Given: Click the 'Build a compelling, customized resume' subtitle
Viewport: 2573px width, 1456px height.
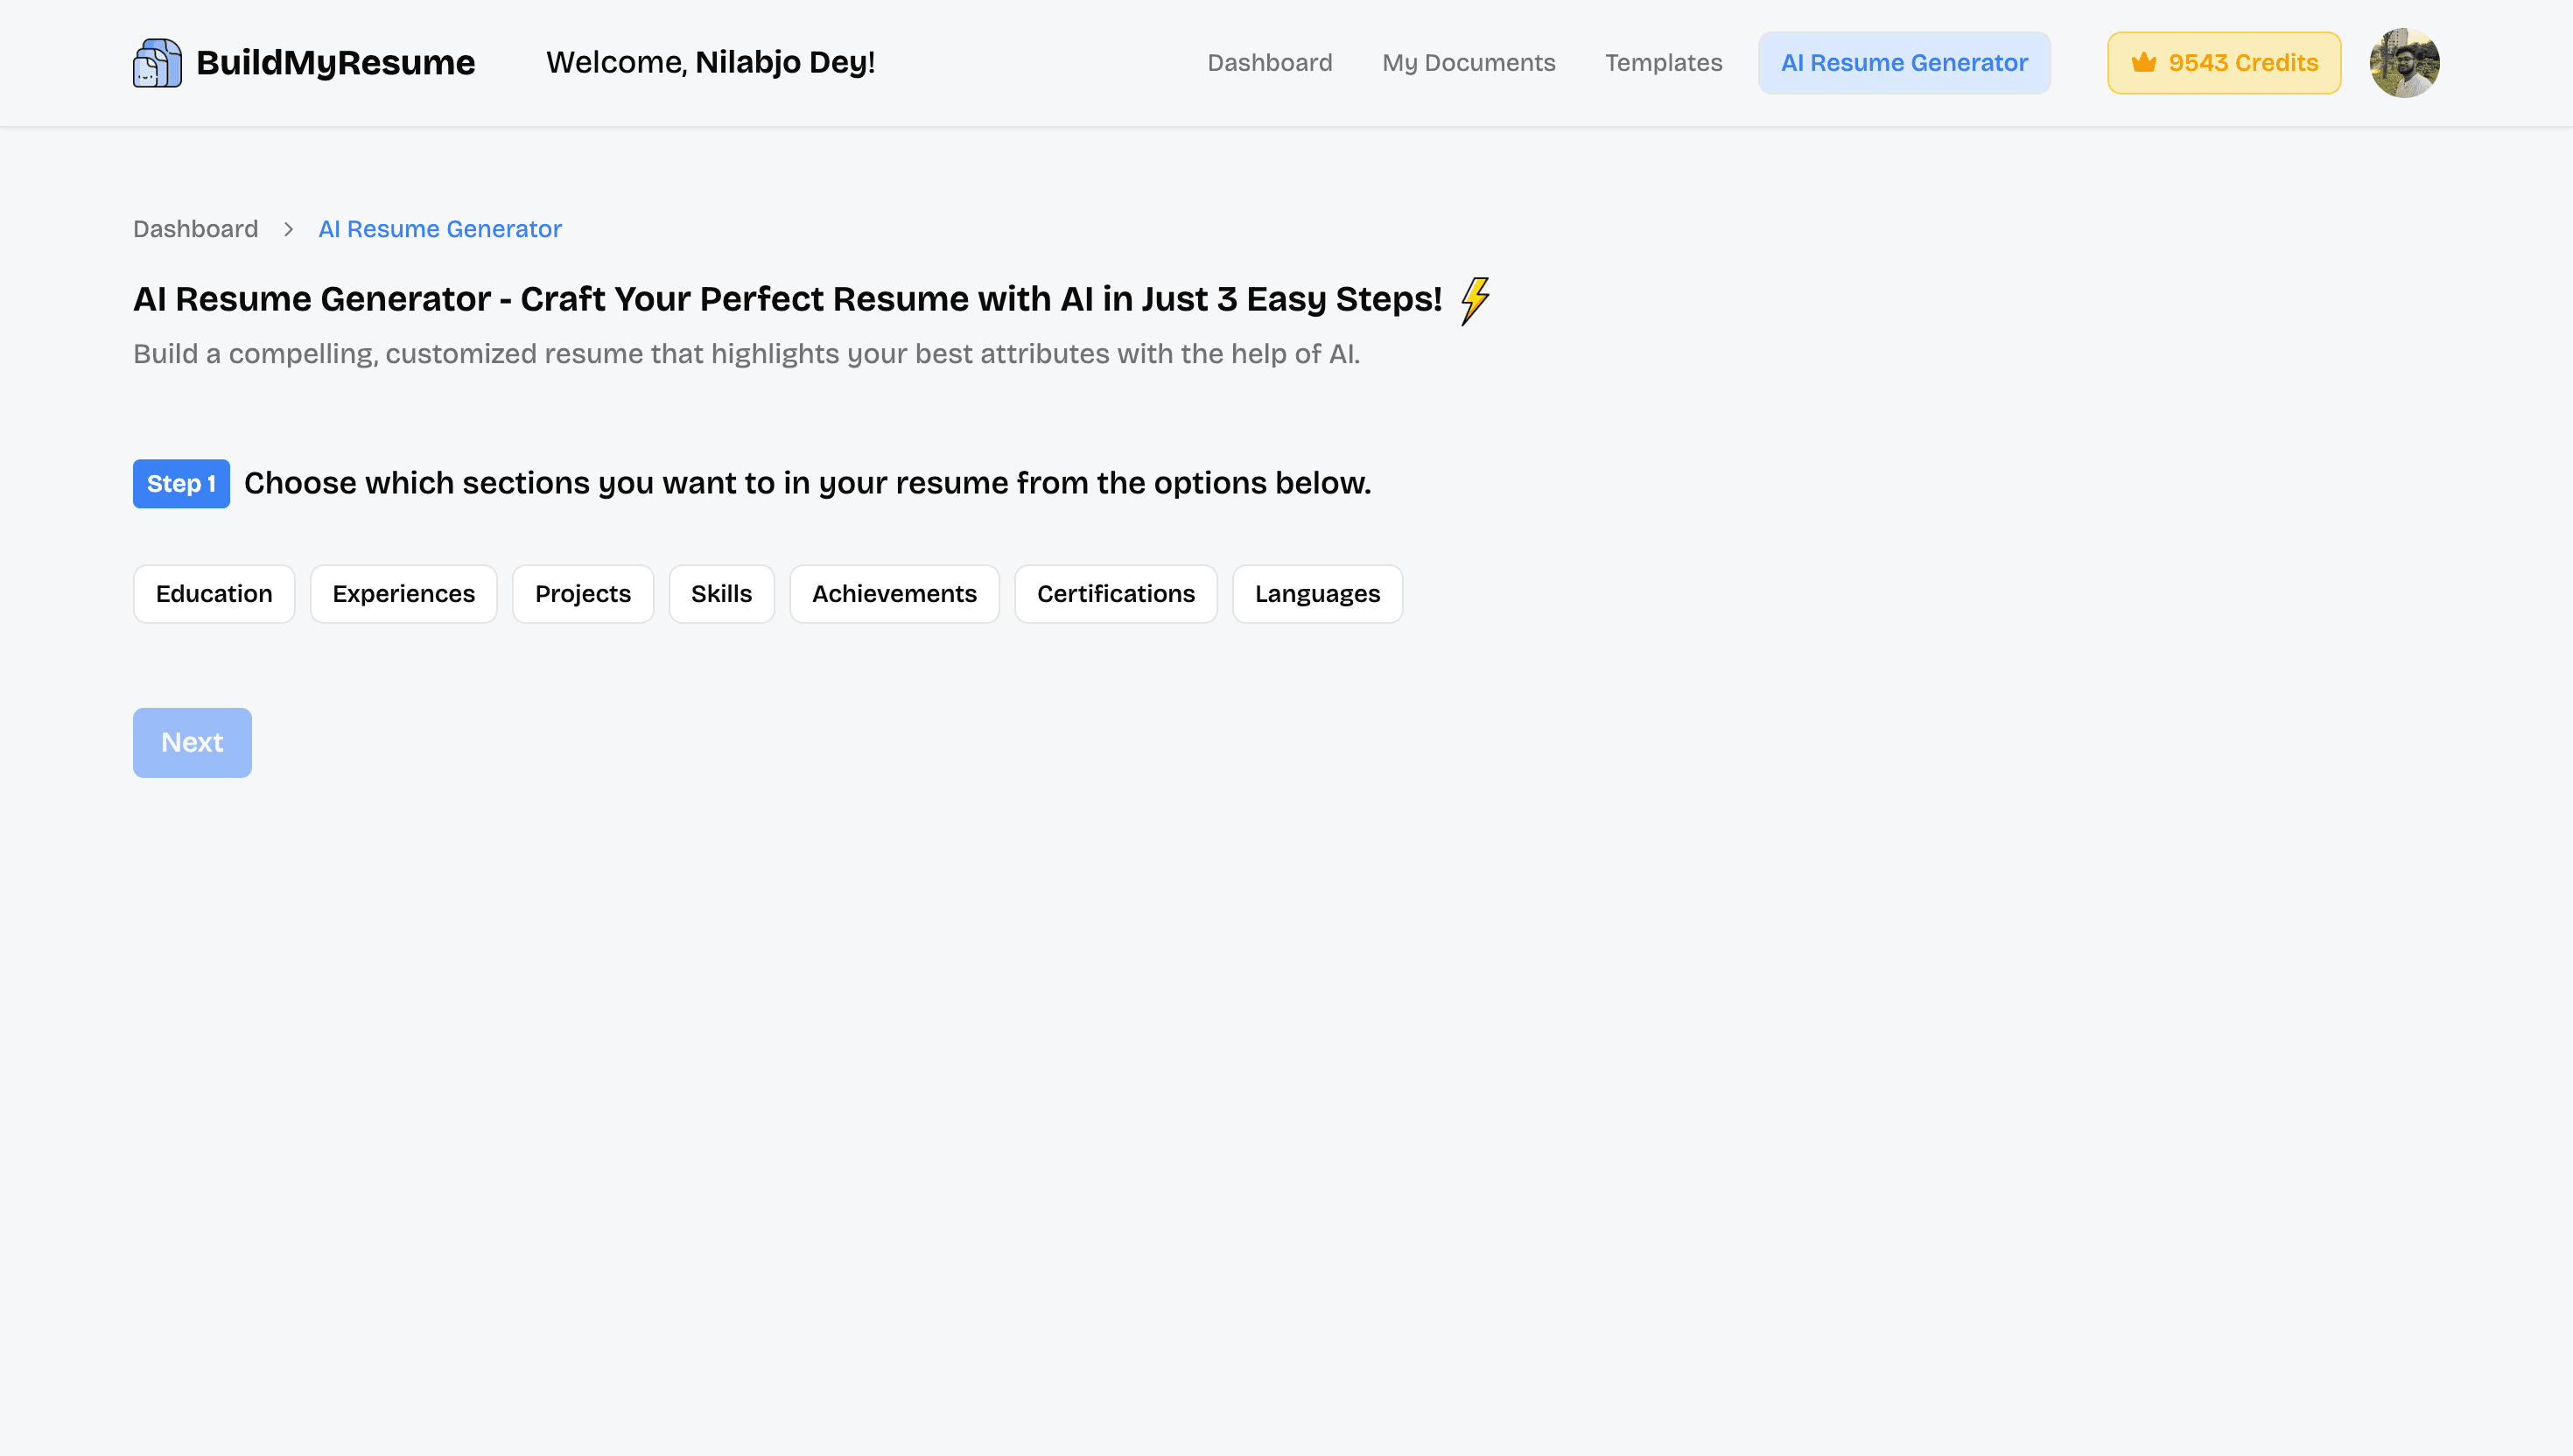Looking at the screenshot, I should coord(746,354).
